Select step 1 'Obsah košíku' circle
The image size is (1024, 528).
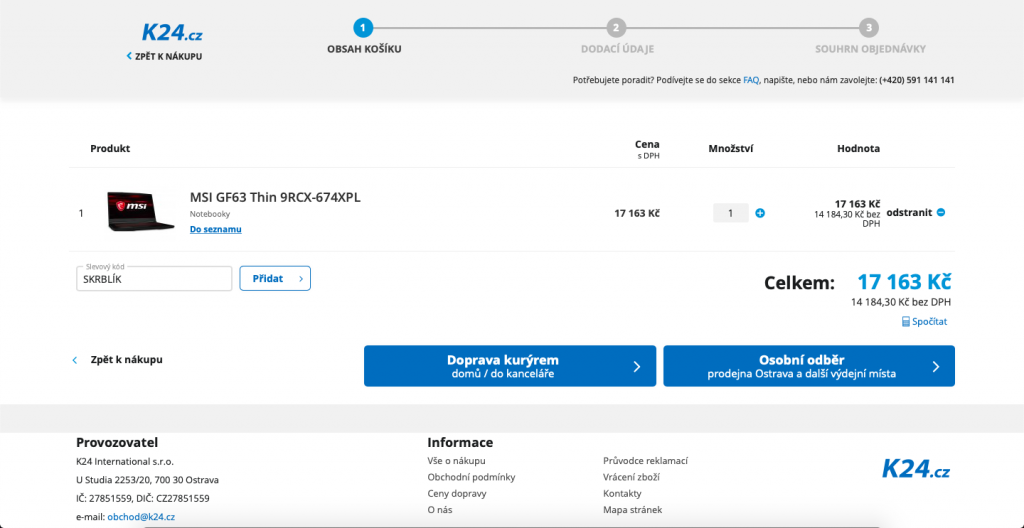point(363,28)
